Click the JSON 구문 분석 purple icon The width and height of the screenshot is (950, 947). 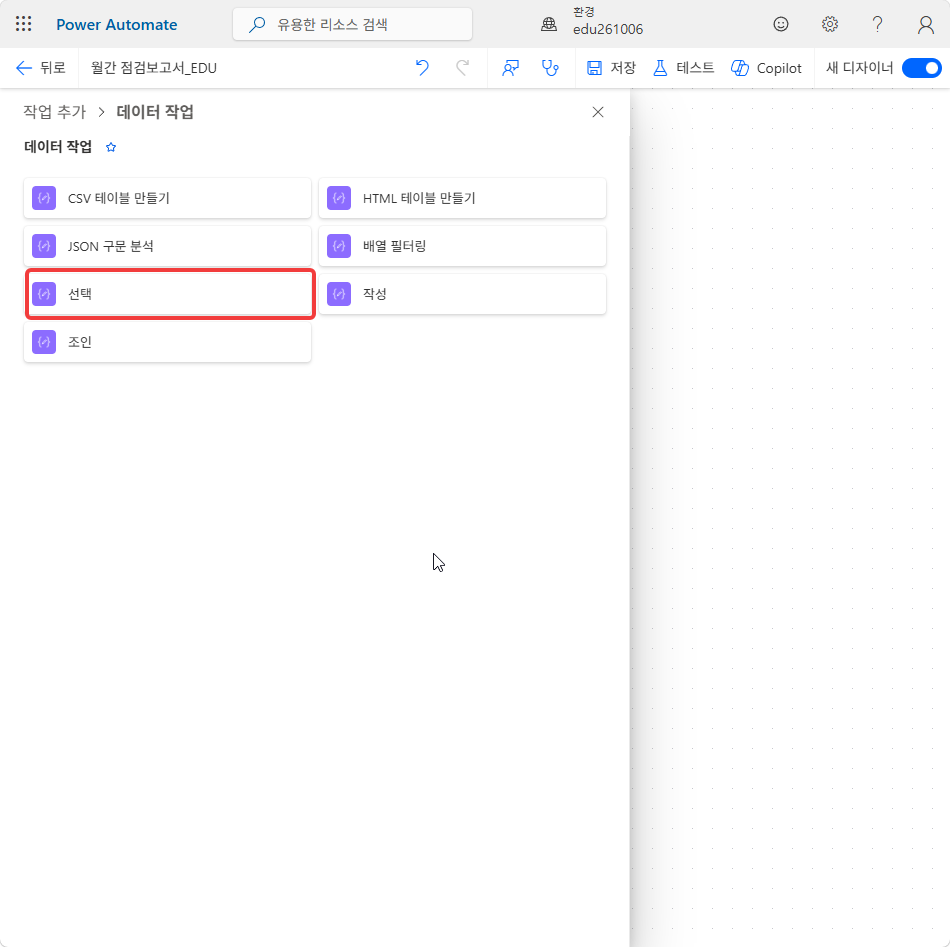(x=44, y=246)
